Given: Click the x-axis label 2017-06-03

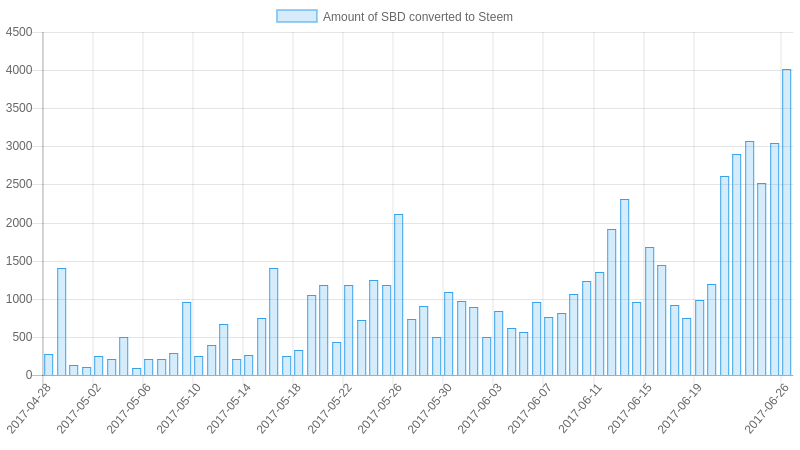Looking at the screenshot, I should pos(479,409).
